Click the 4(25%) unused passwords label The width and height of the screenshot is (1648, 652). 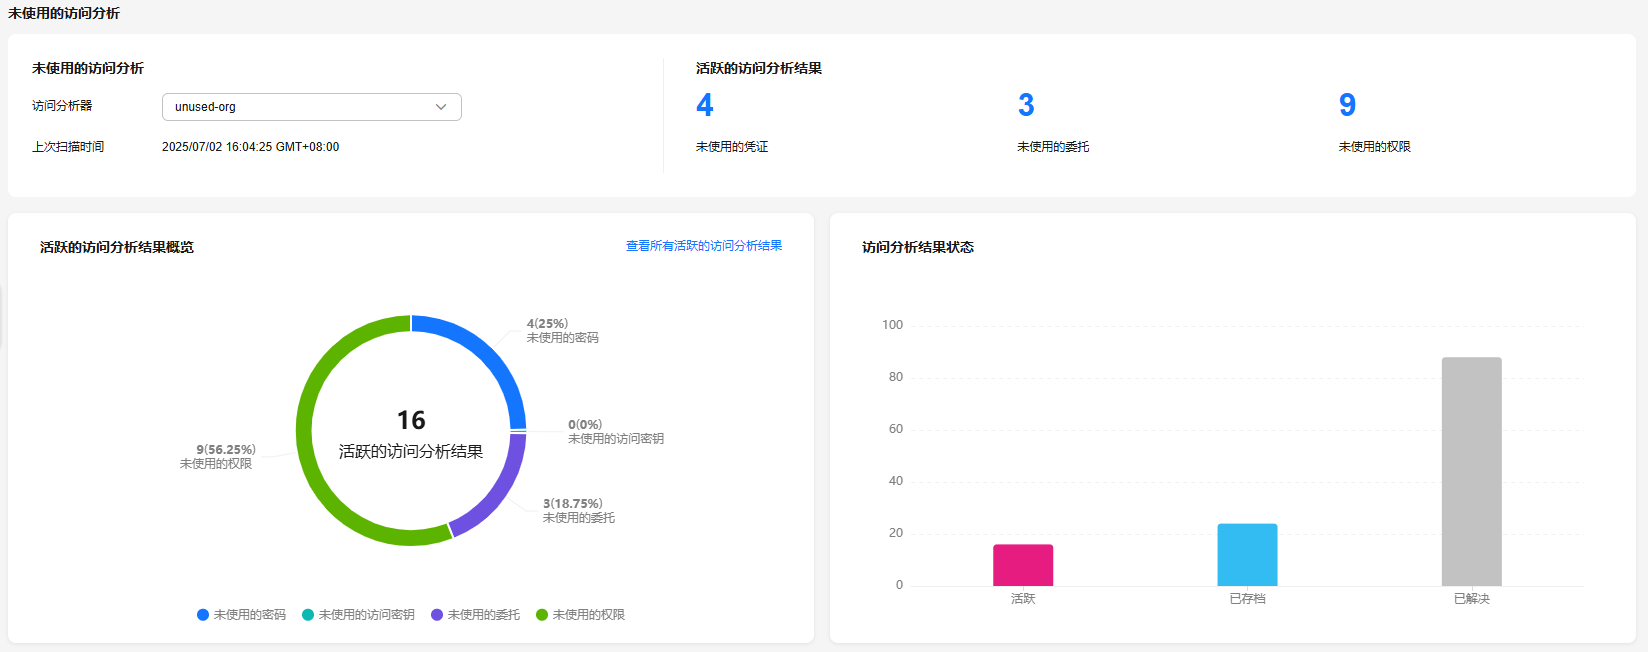tap(547, 324)
